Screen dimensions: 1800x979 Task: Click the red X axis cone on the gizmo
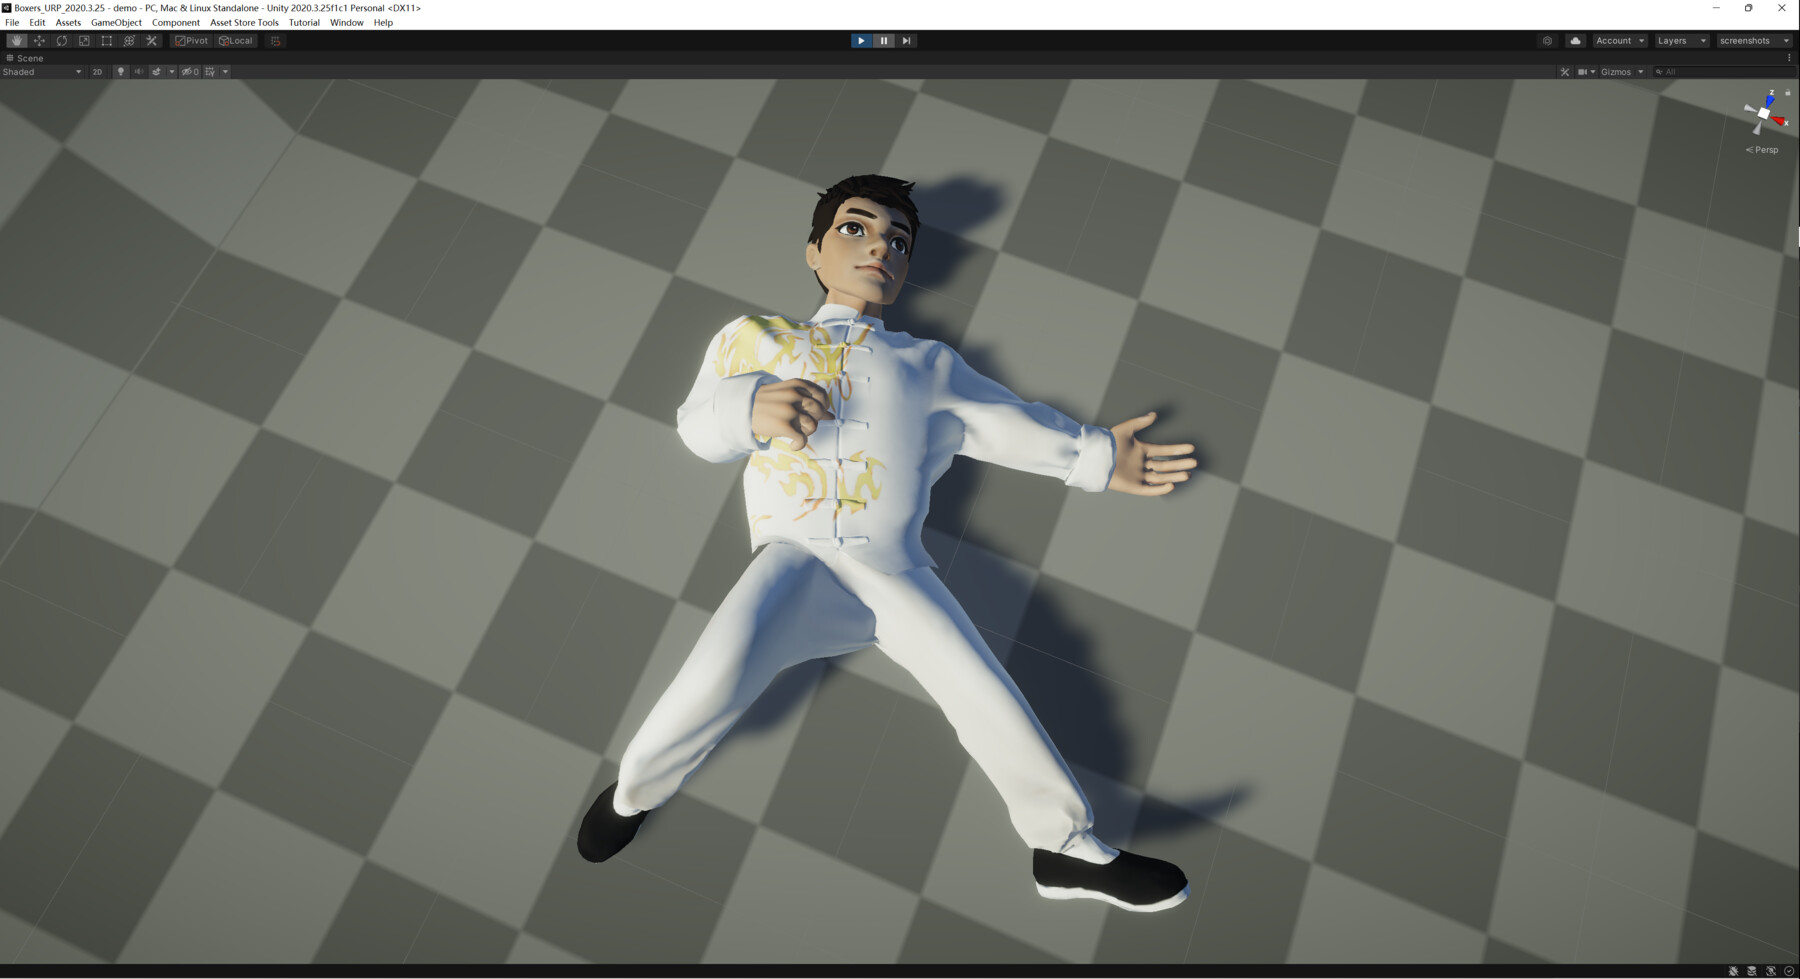coord(1780,121)
